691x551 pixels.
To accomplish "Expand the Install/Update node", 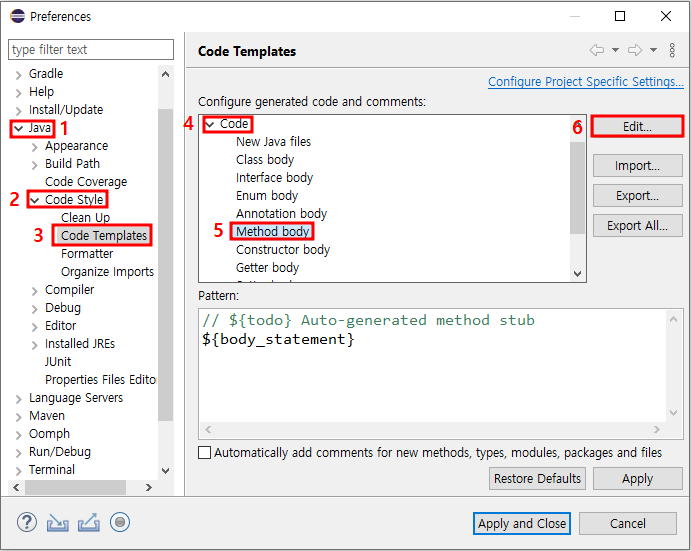I will coord(19,111).
